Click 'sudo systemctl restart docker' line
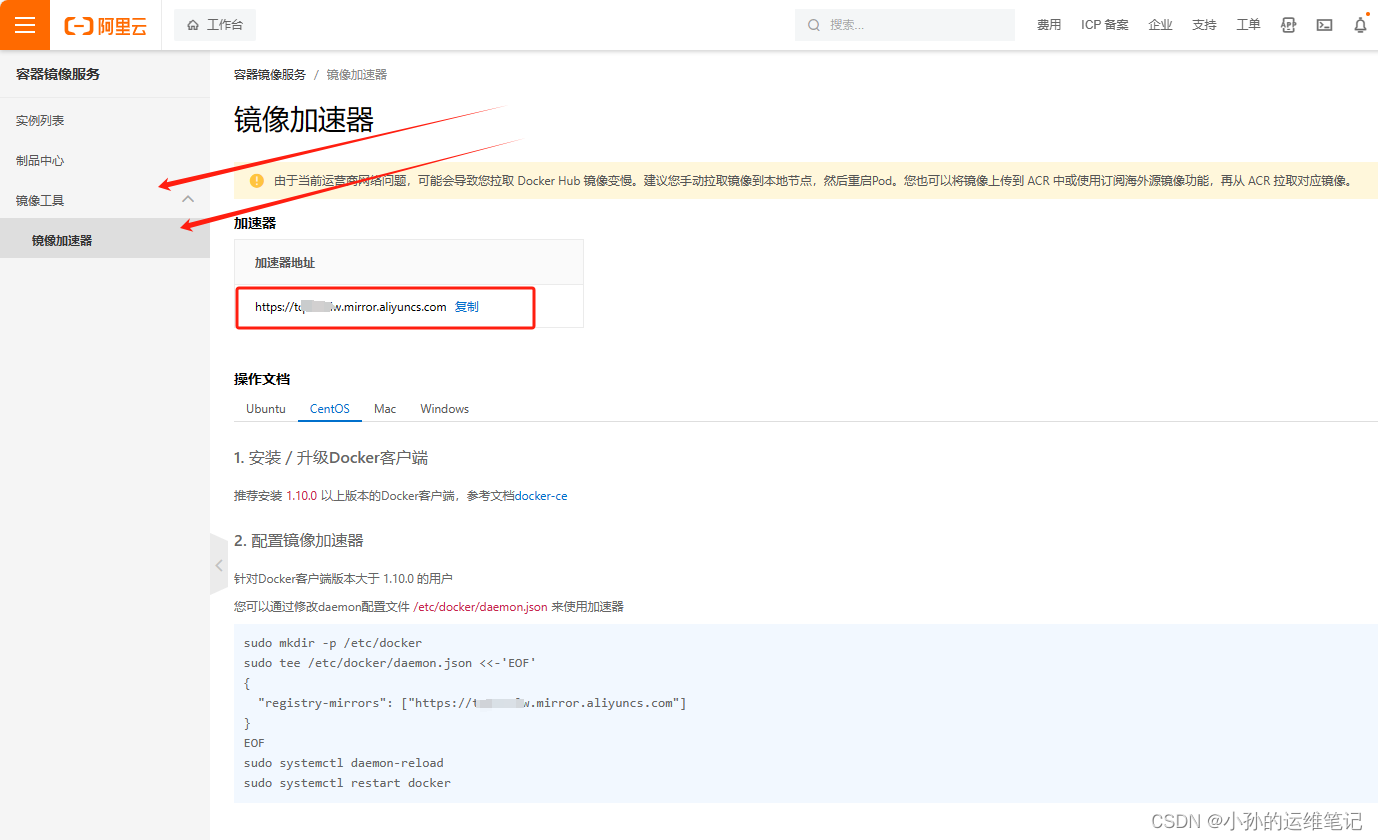 click(347, 783)
